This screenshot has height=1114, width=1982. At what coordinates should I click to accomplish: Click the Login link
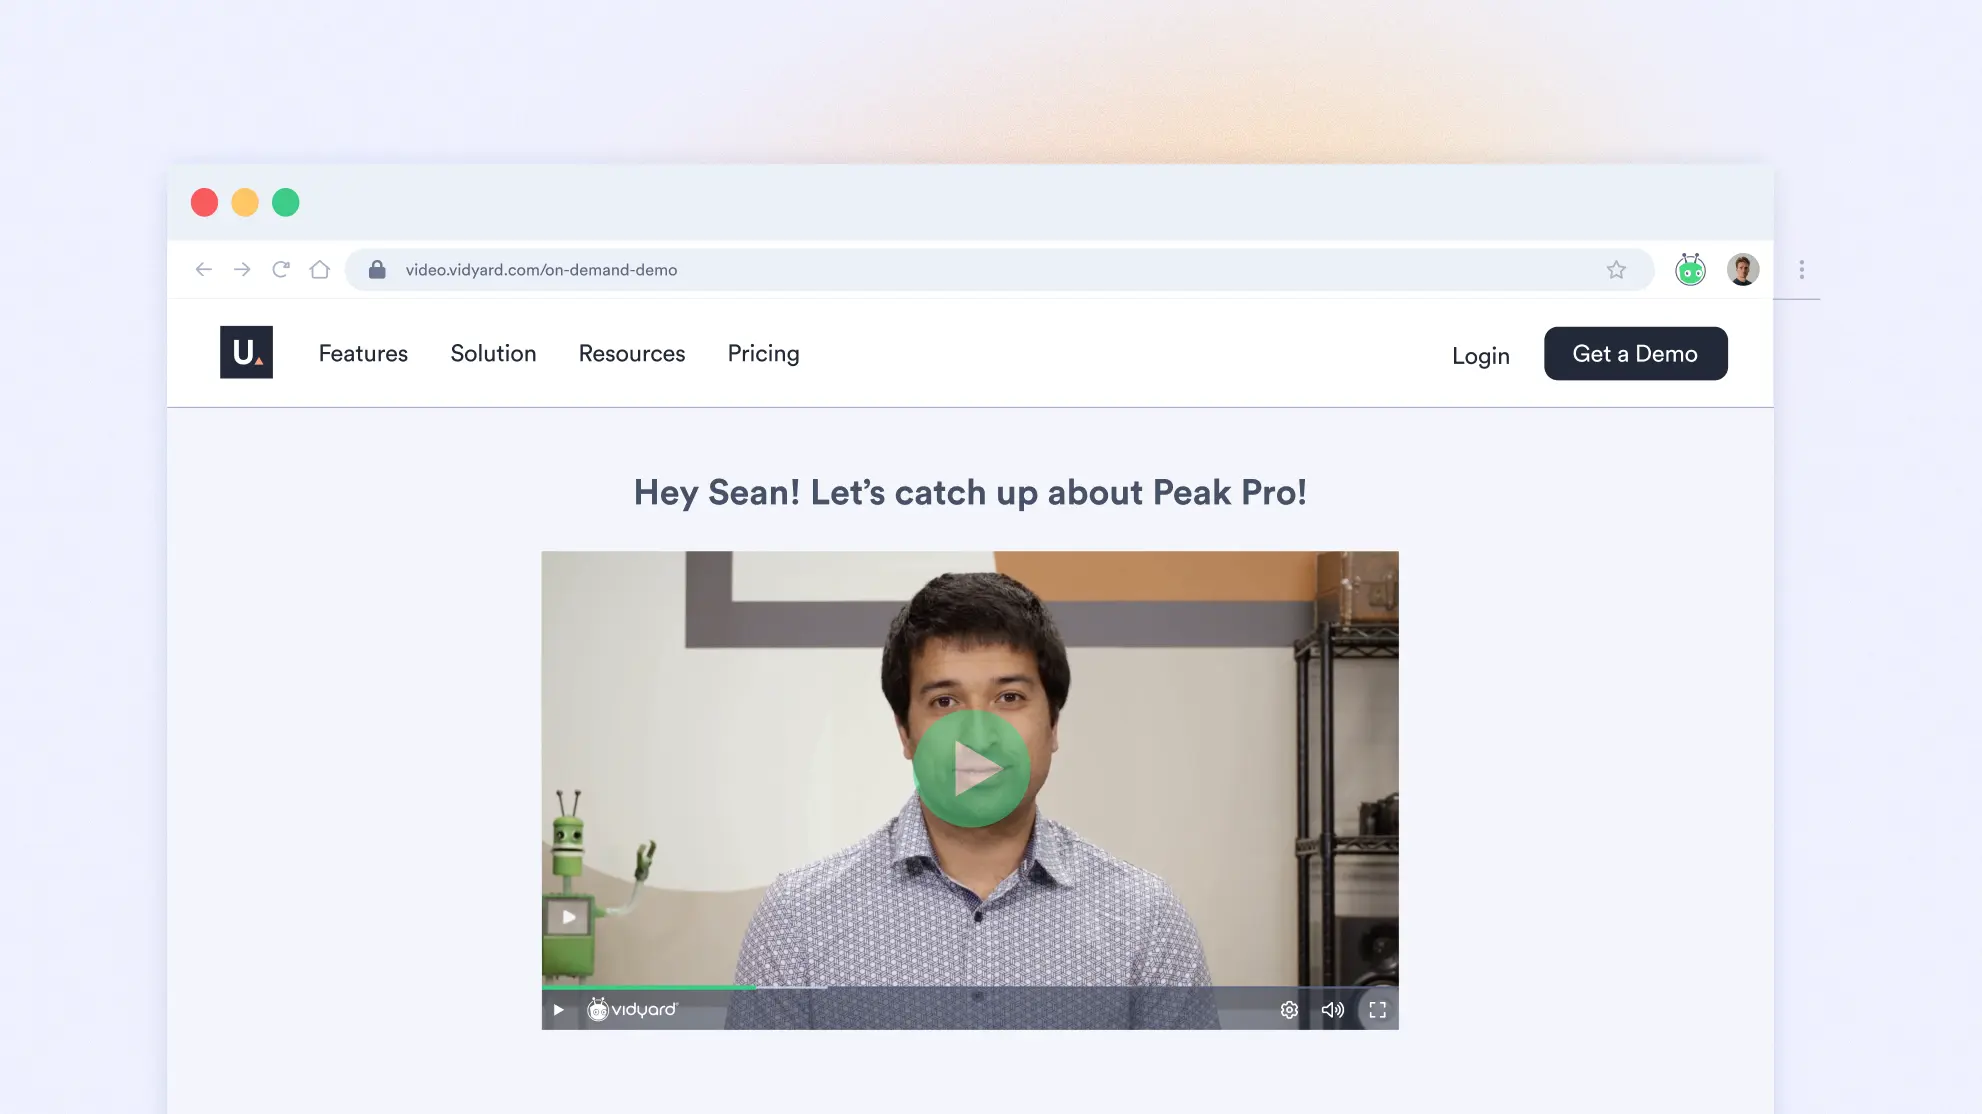point(1480,356)
